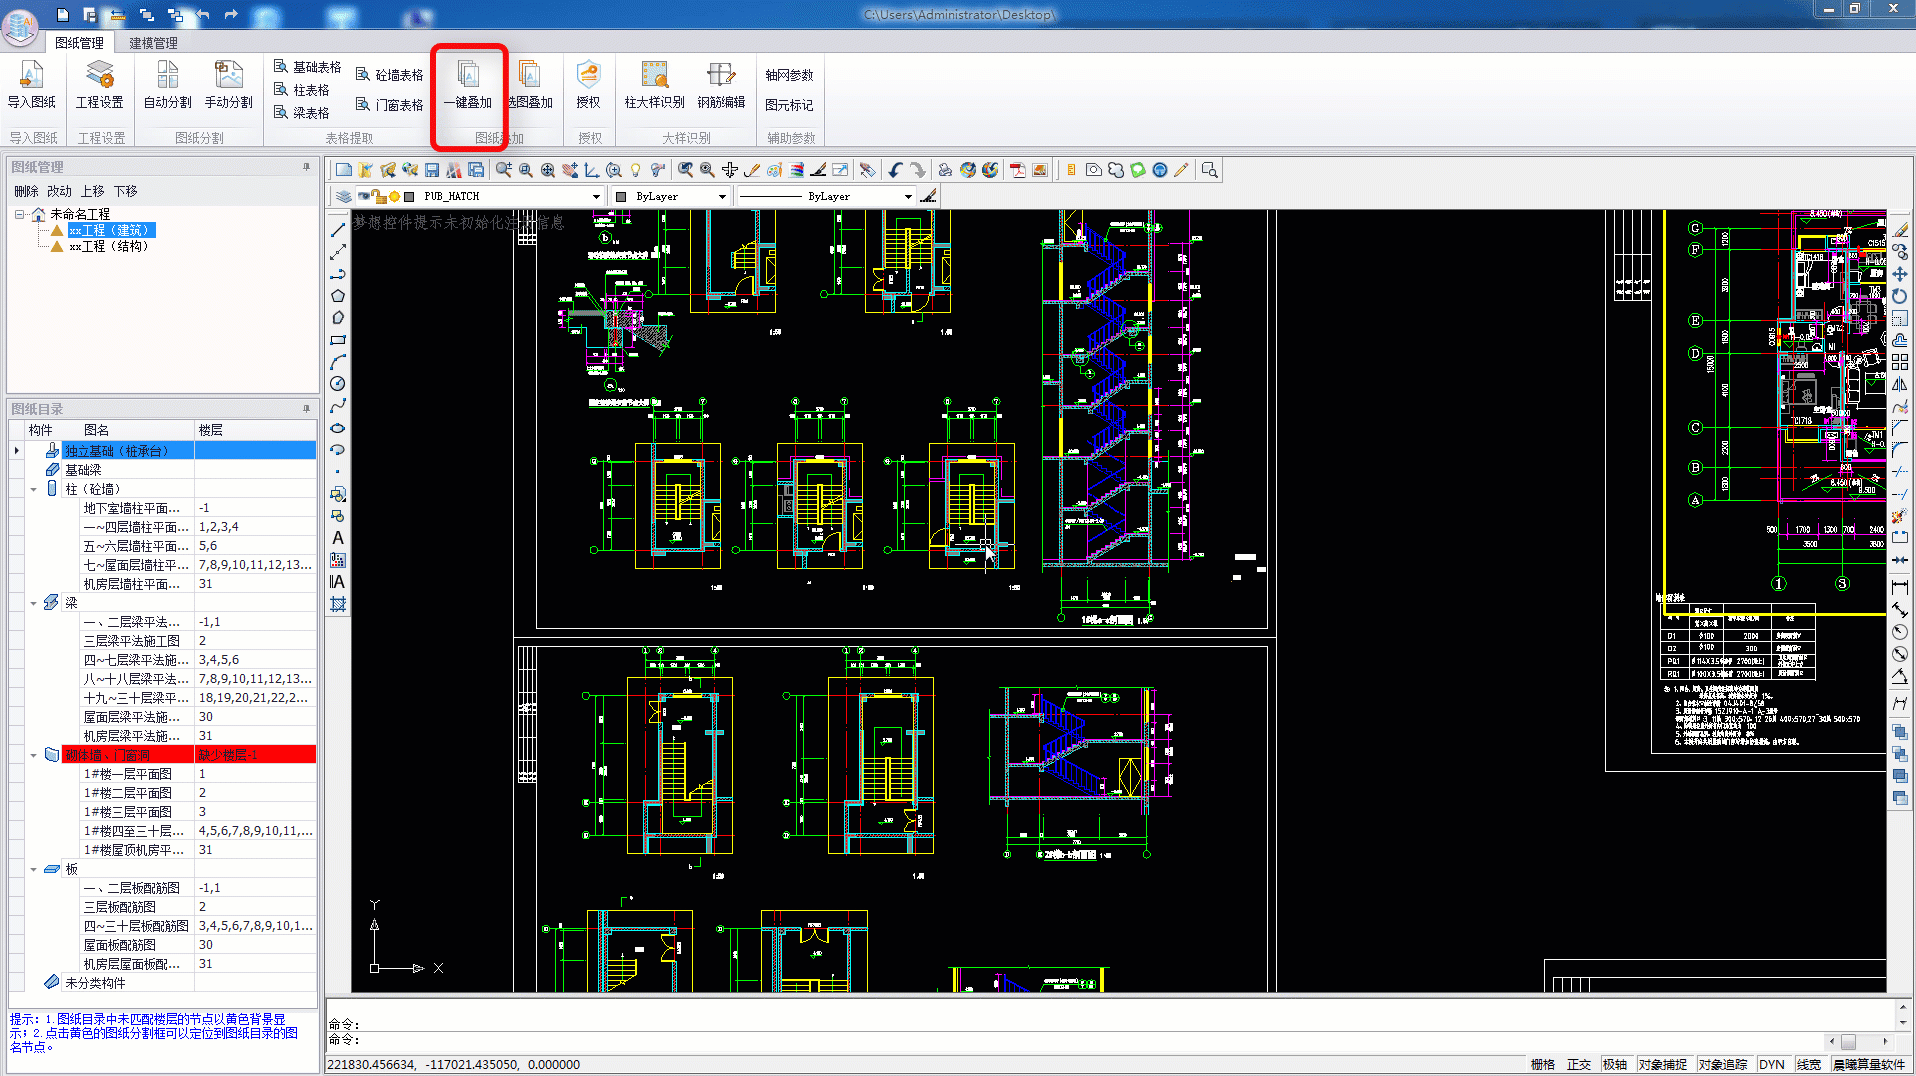1916x1076 pixels.
Task: Toggle the layer visibility eye icon
Action: [364, 197]
